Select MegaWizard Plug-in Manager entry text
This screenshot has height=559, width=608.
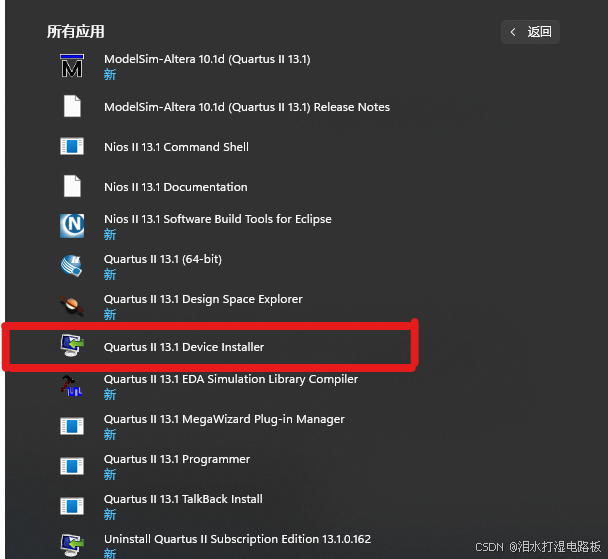(224, 419)
